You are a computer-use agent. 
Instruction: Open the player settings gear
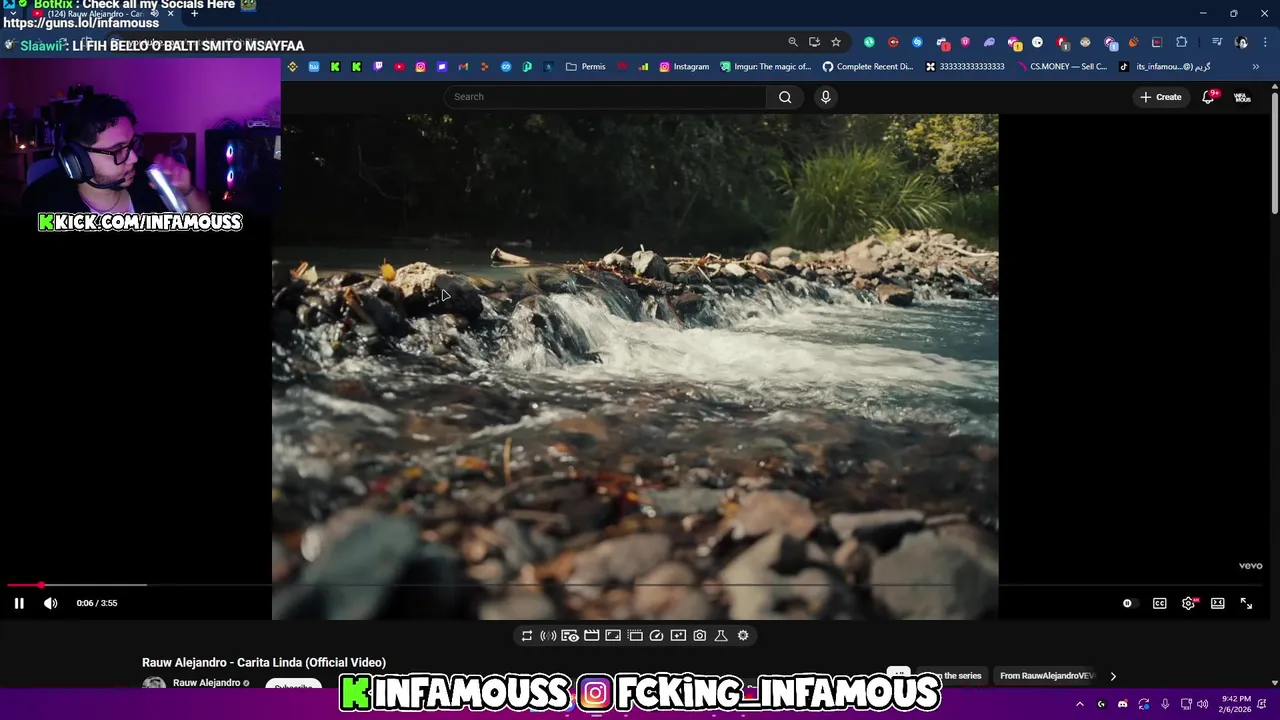(x=1188, y=603)
